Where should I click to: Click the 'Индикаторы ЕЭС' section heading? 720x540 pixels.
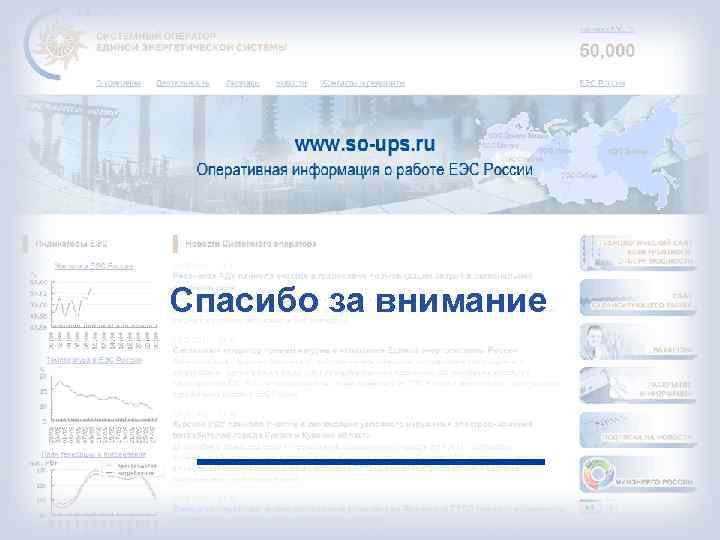(x=72, y=244)
